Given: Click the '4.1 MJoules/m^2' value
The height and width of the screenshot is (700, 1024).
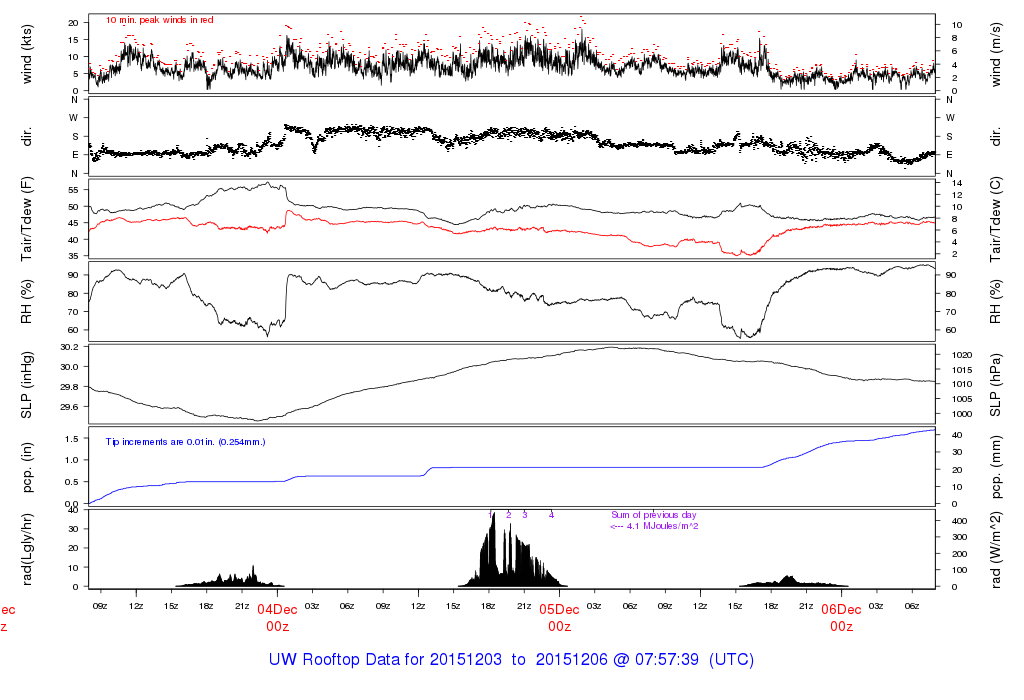Looking at the screenshot, I should coord(662,526).
